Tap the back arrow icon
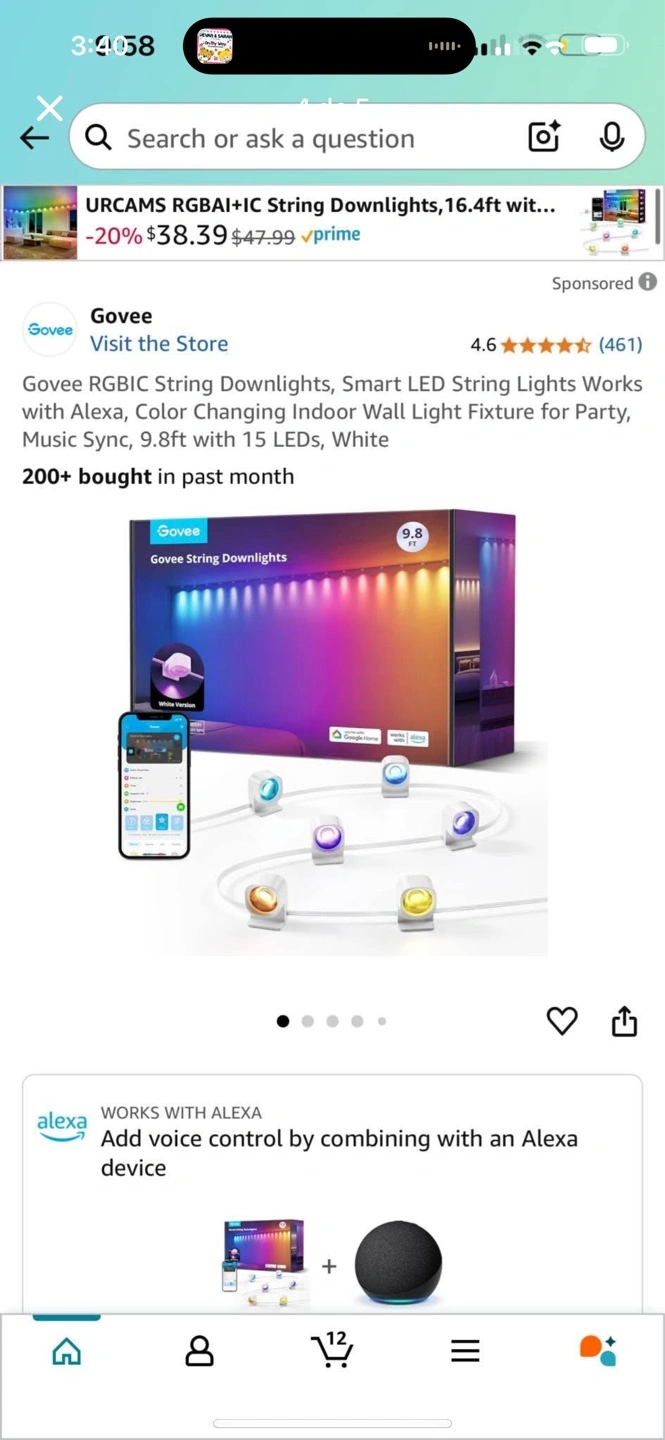665x1440 pixels. coord(34,138)
